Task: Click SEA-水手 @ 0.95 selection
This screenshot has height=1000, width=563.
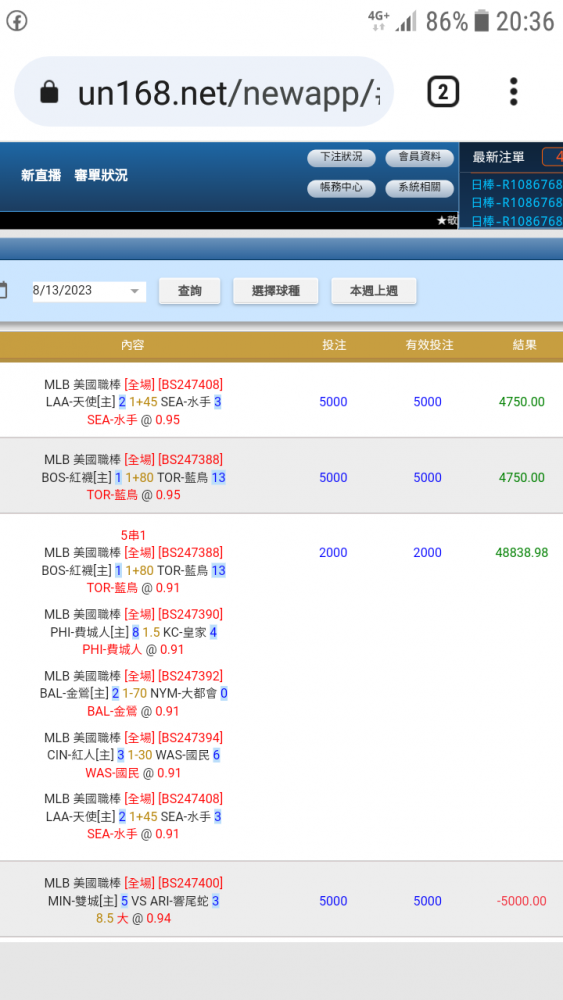Action: click(x=133, y=420)
